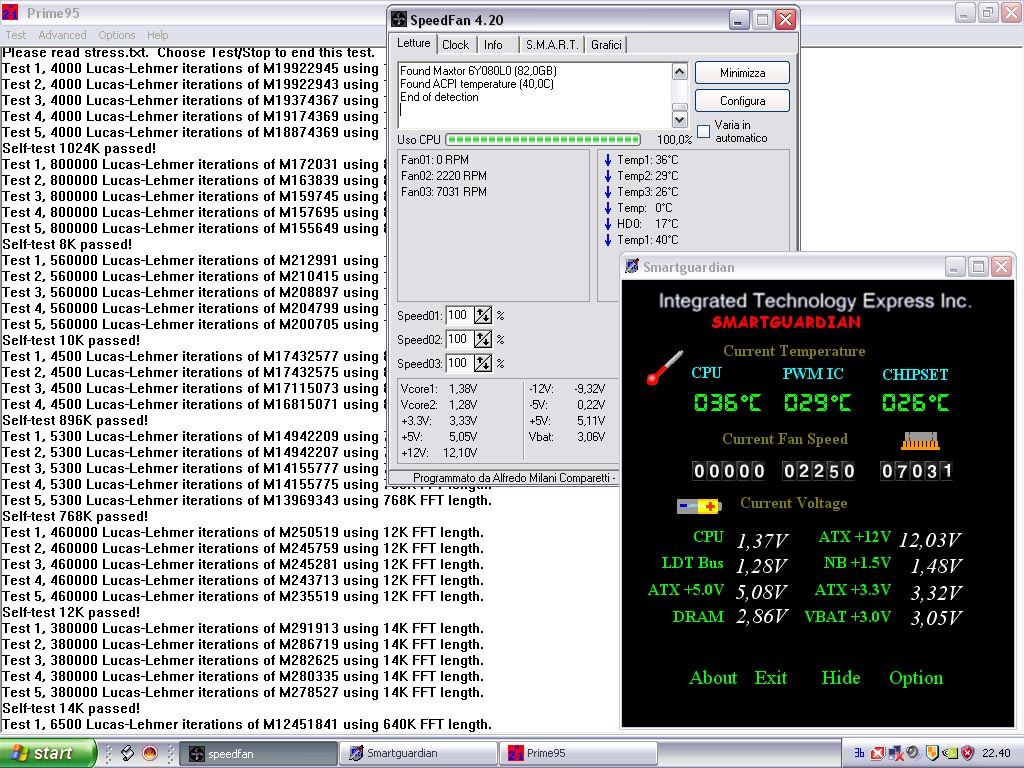
Task: Click the Speed02 spinner arrows
Action: click(x=483, y=340)
